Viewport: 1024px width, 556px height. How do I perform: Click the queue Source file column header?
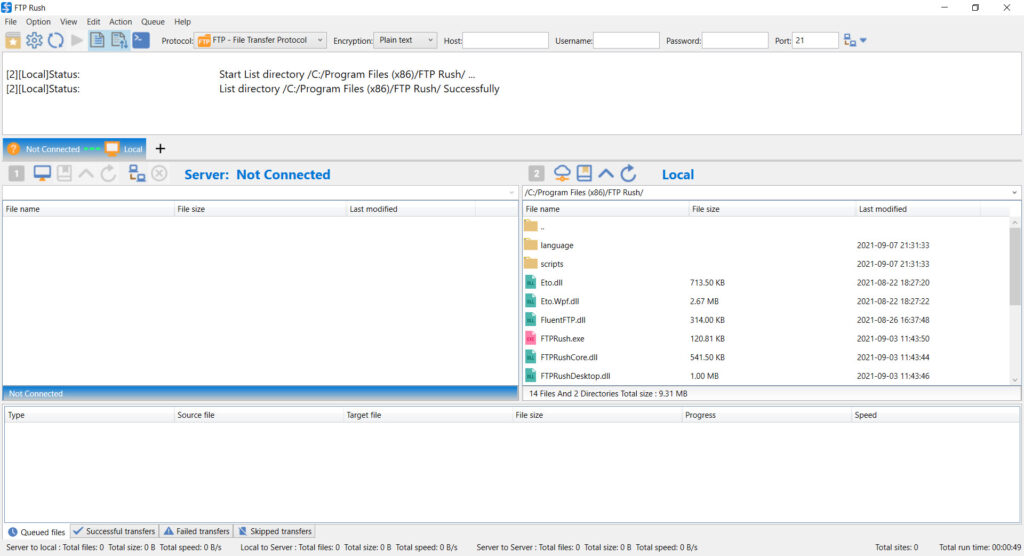(x=258, y=415)
